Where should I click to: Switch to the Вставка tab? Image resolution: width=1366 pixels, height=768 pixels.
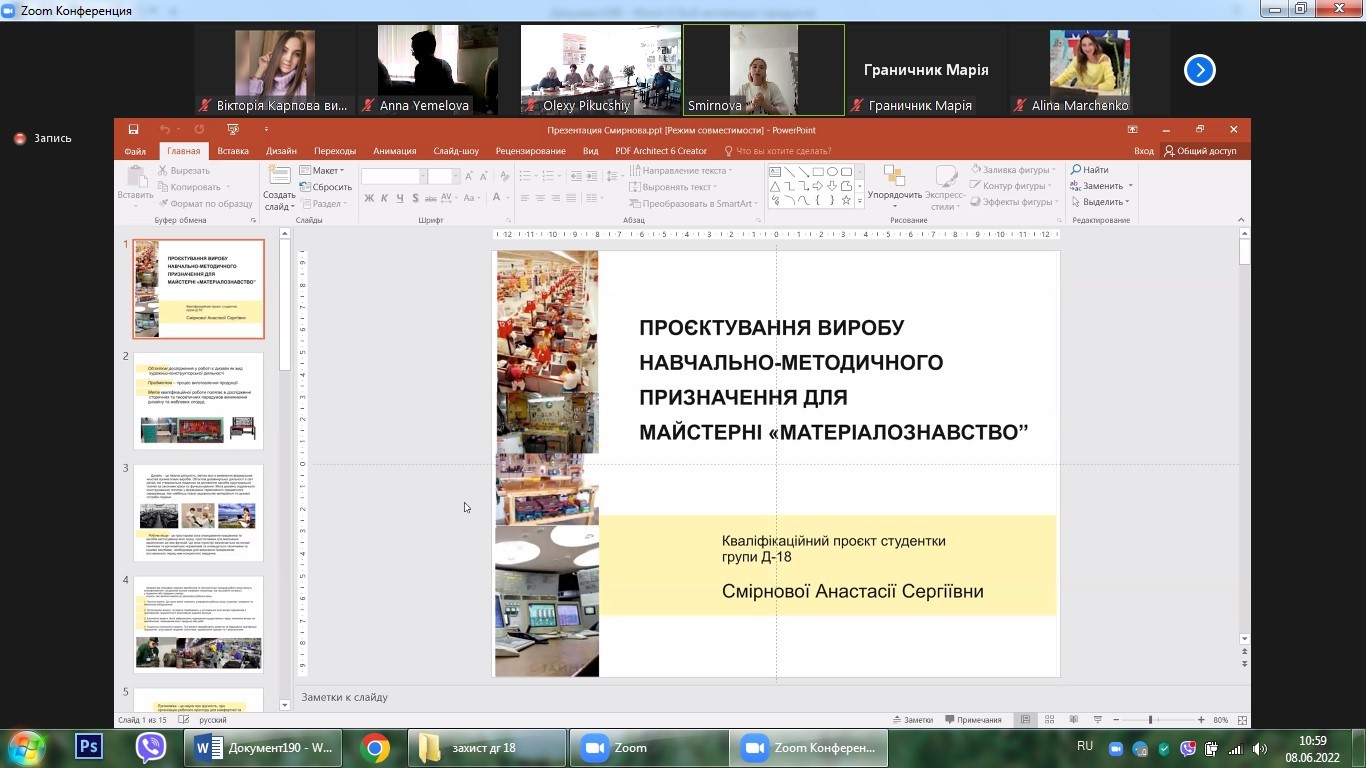[x=233, y=151]
